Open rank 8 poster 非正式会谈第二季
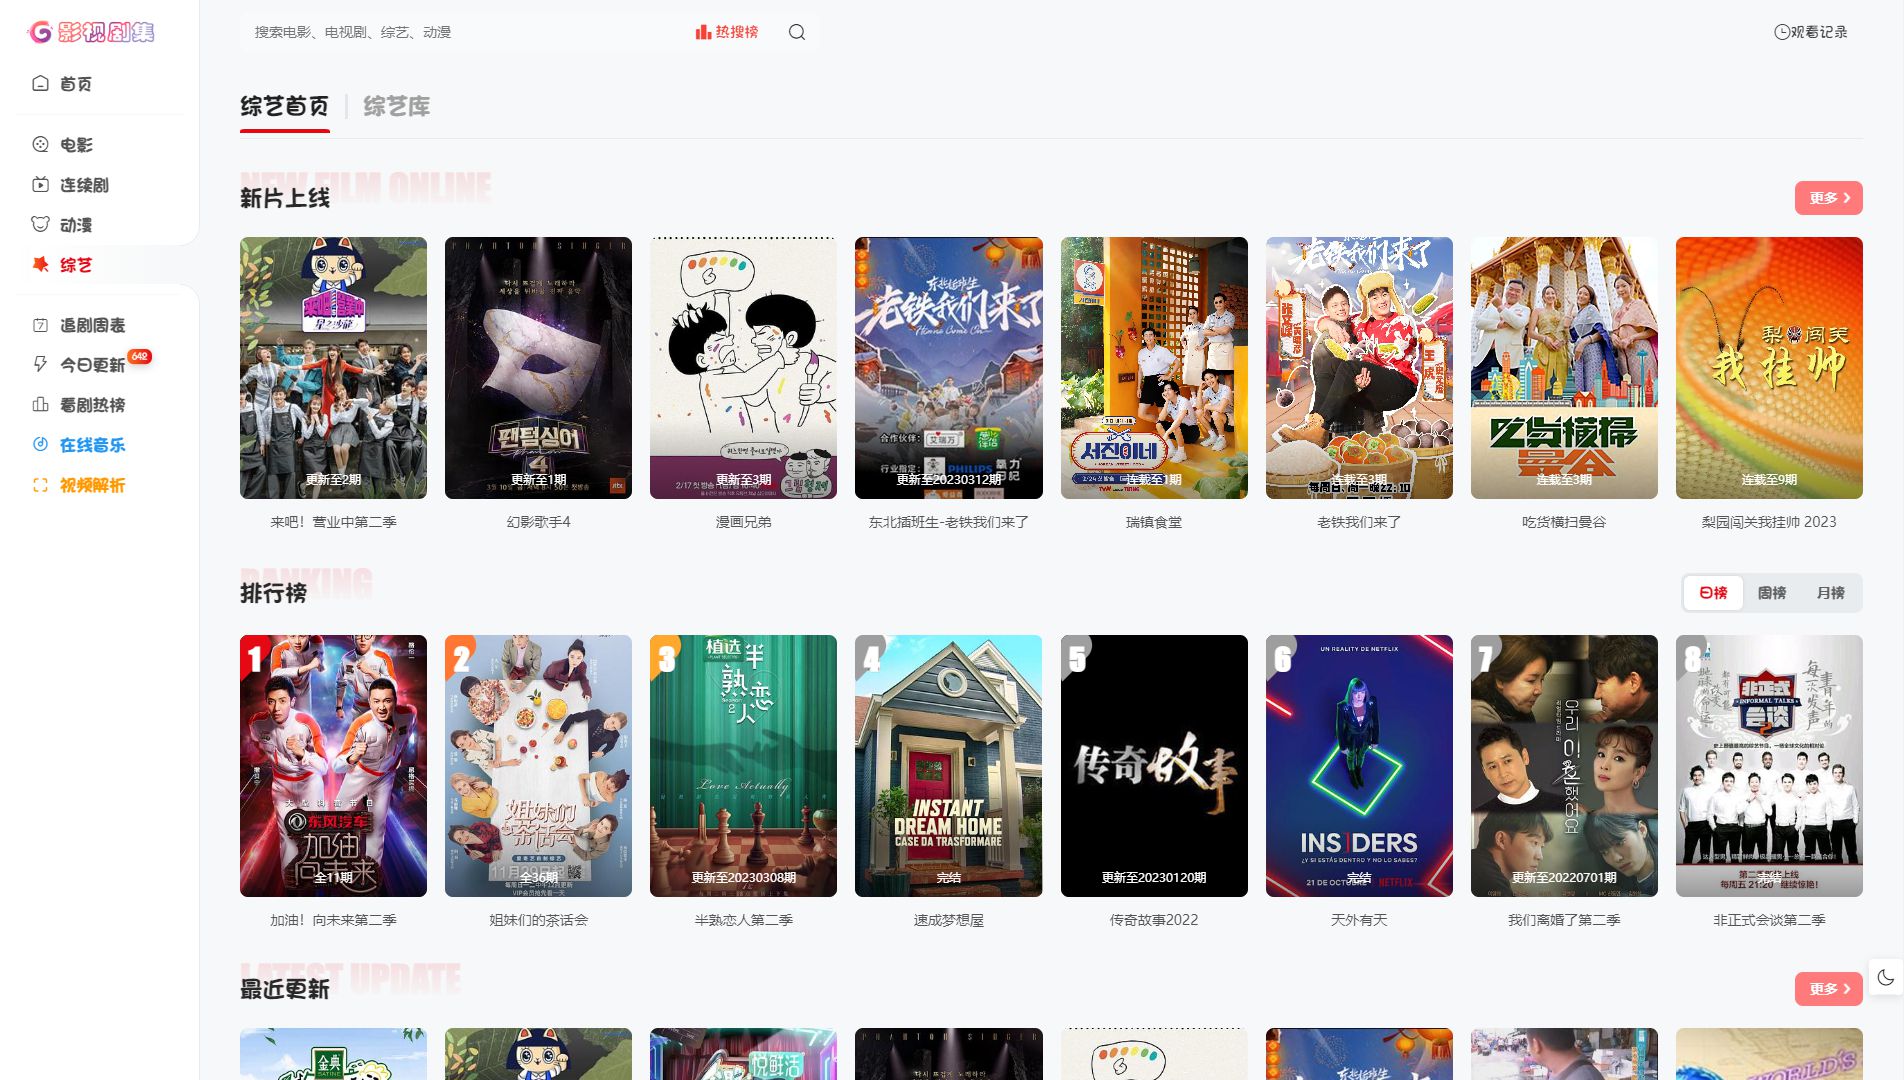 tap(1769, 766)
